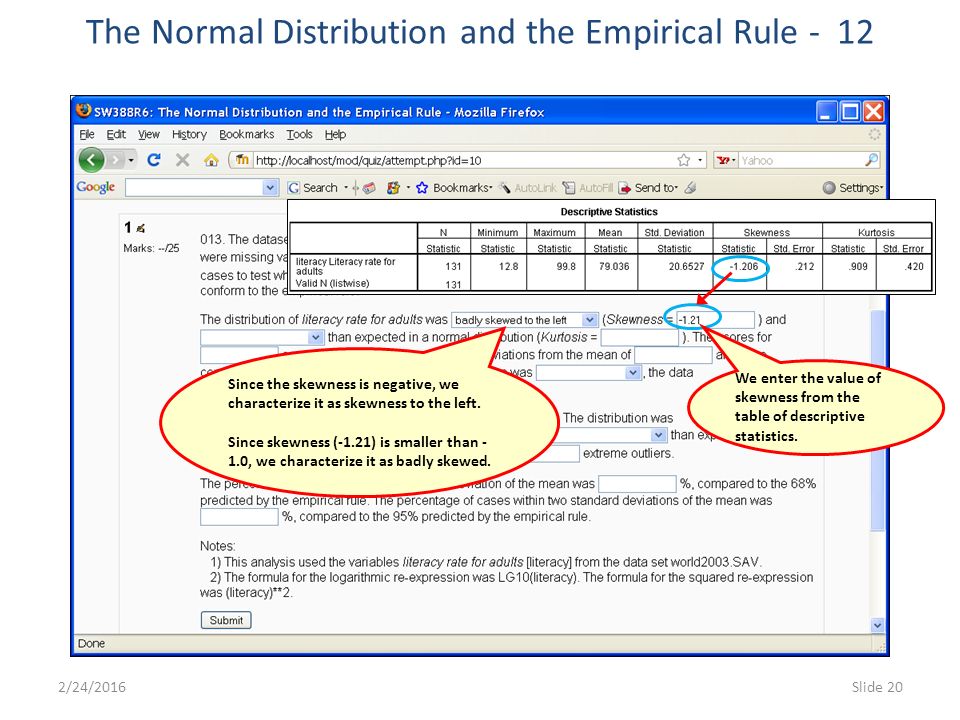960x720 pixels.
Task: Open the Send to toolbar button
Action: click(x=648, y=188)
